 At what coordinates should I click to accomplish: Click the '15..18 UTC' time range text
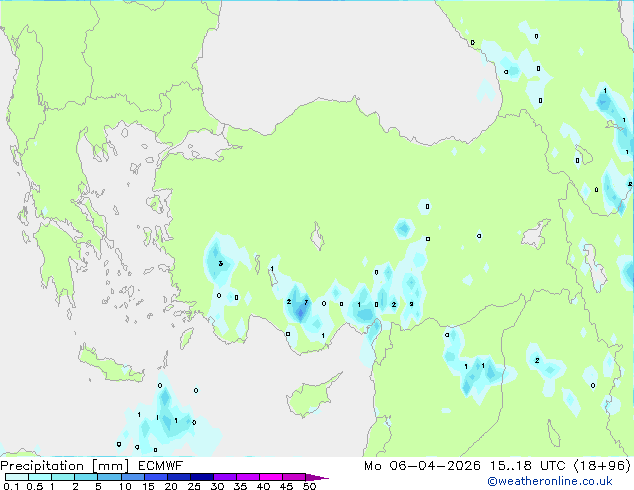coord(527,466)
